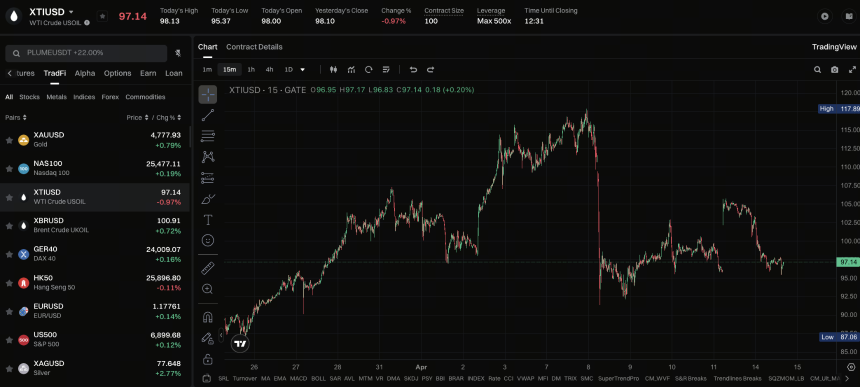The image size is (860, 387).
Task: Collapse the drawing toolbar side arrow
Action: point(221,335)
